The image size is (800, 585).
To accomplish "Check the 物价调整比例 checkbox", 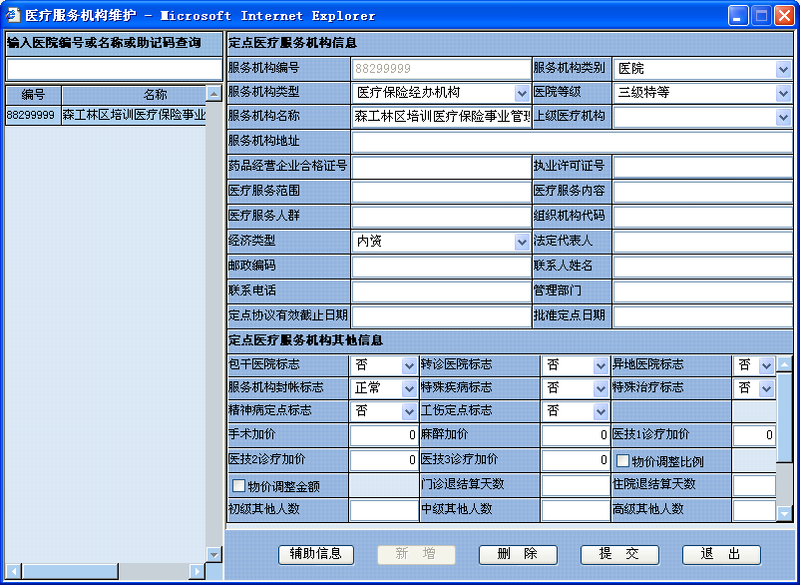I will pyautogui.click(x=622, y=461).
